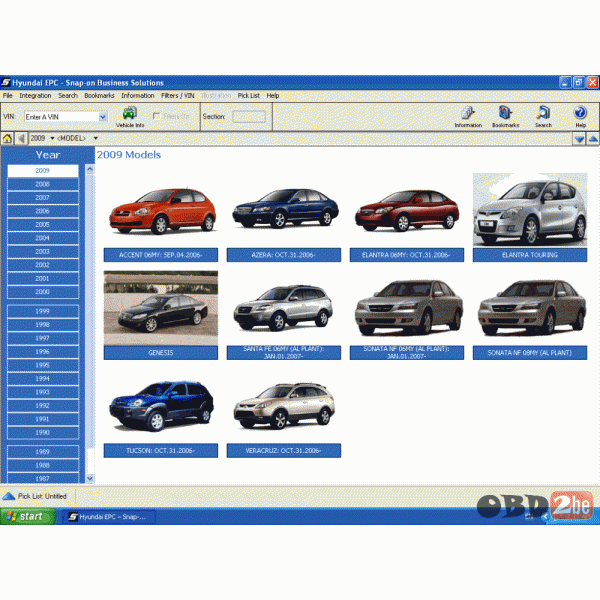Click the blue down arrow navigation icon
The height and width of the screenshot is (600, 600).
coord(579,139)
